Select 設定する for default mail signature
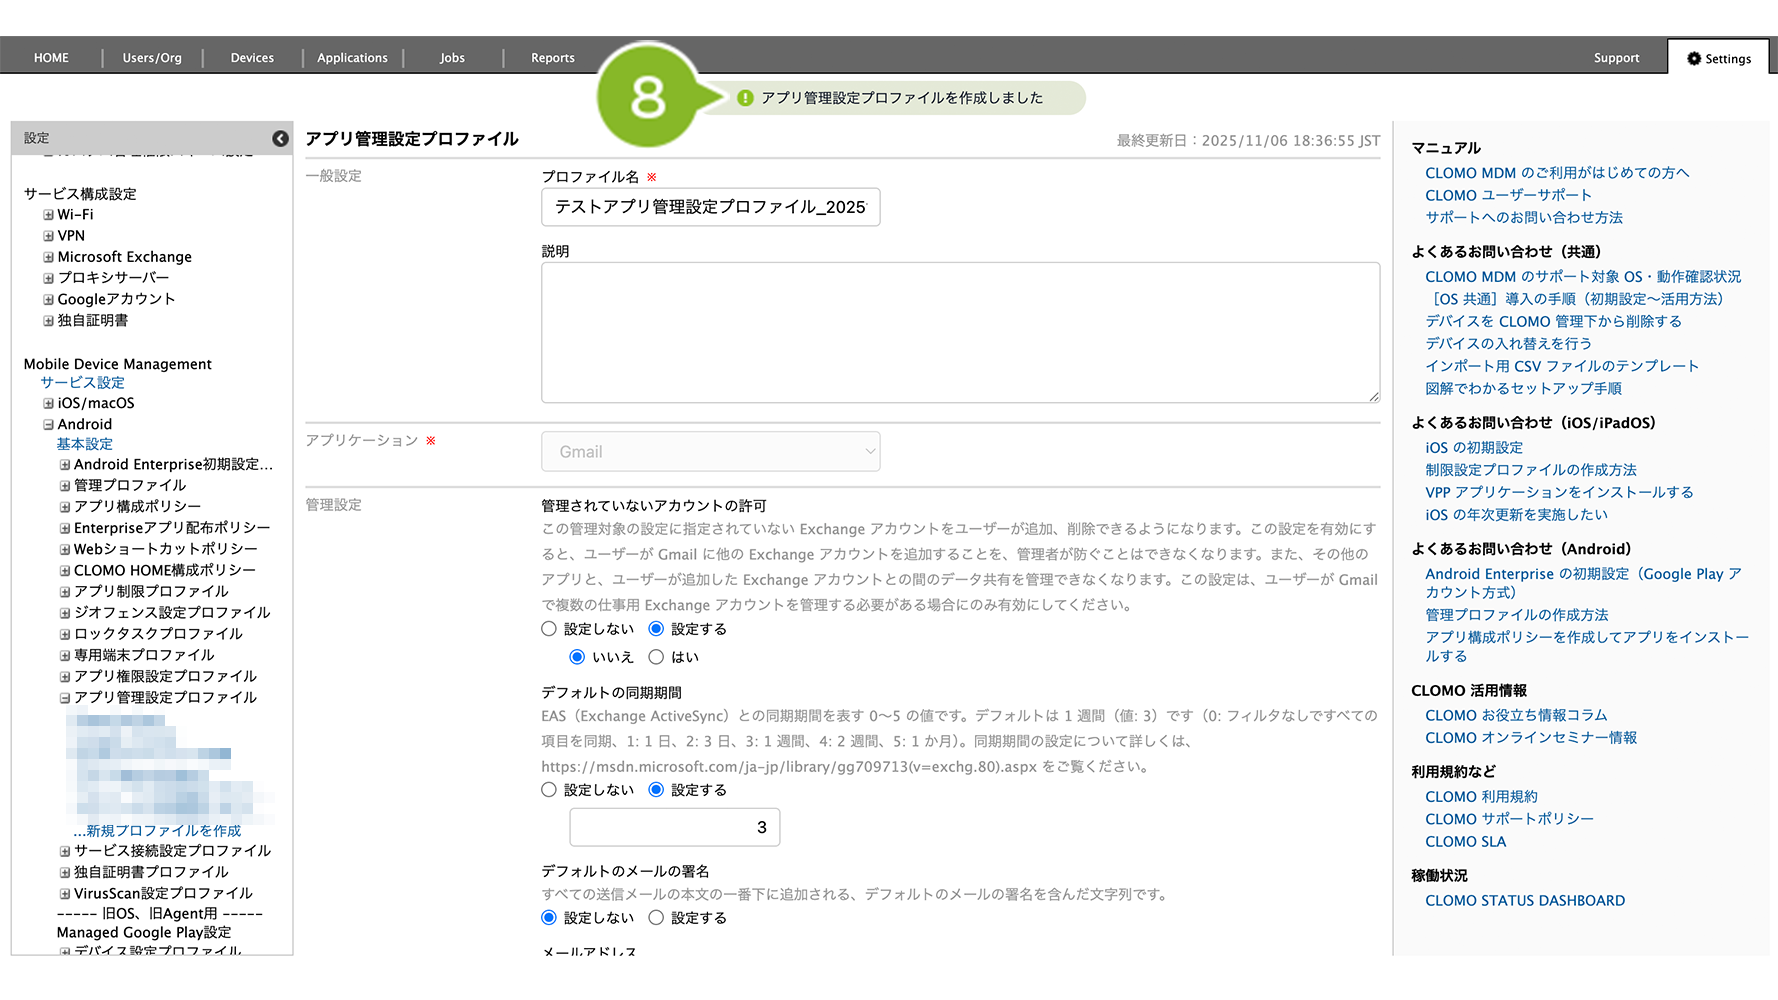 click(656, 918)
